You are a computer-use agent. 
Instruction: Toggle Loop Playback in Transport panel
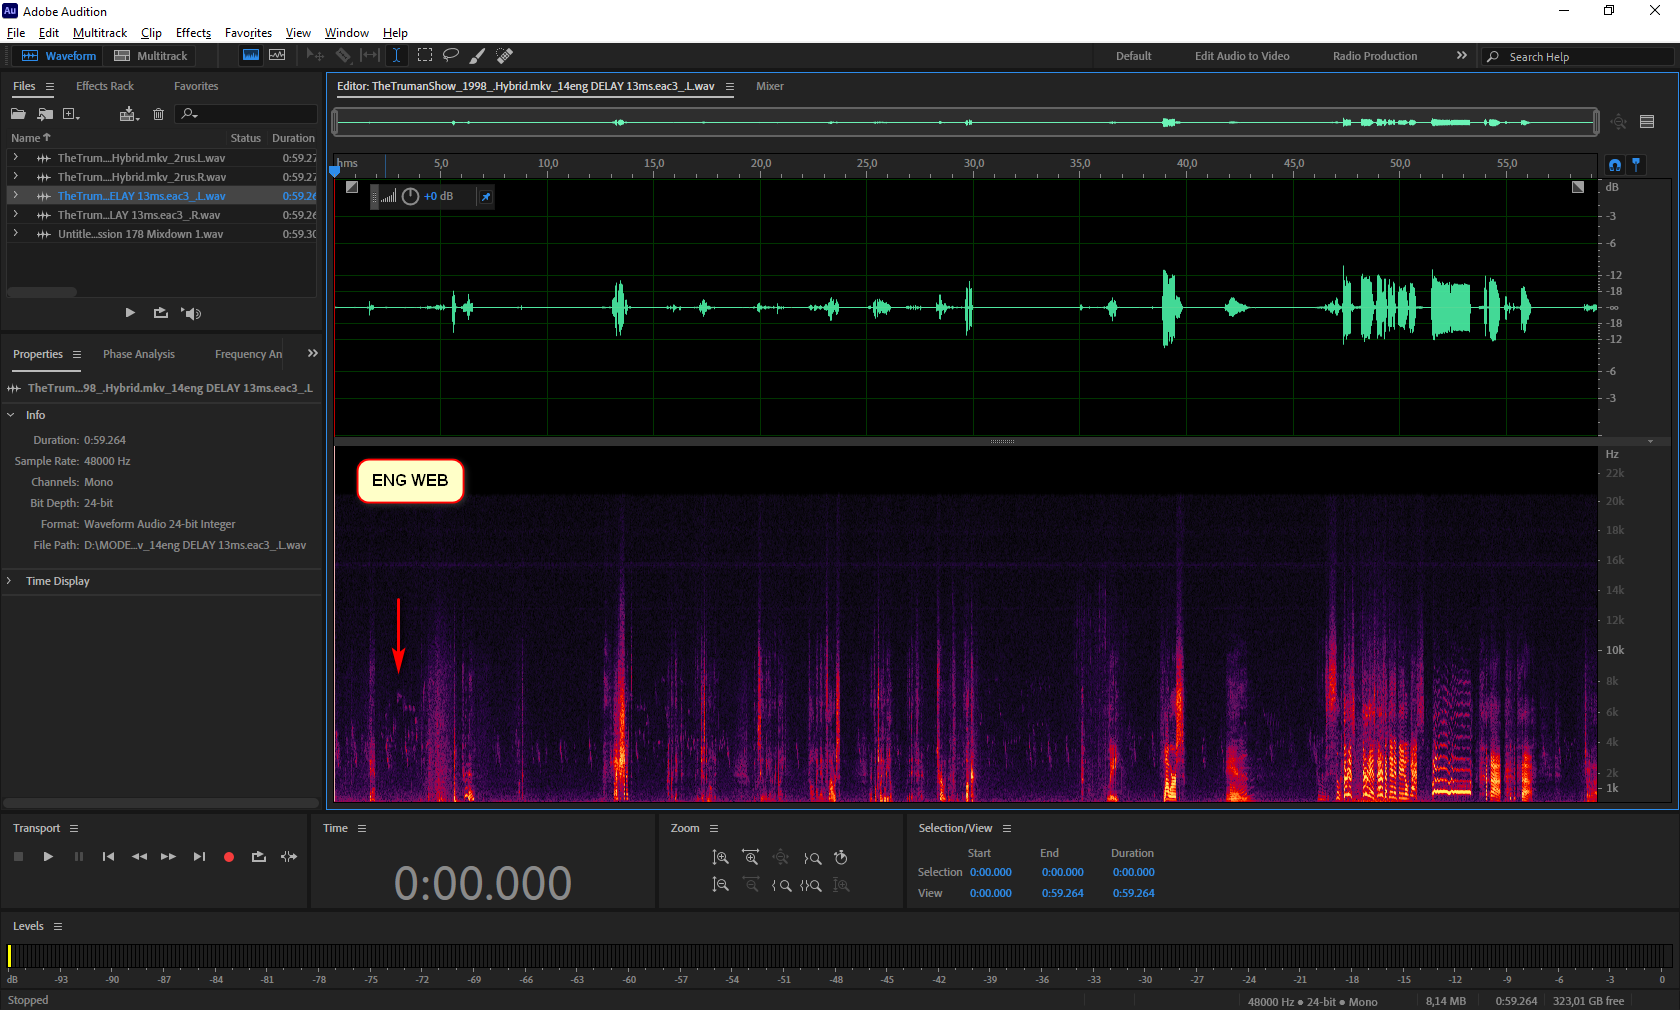[259, 857]
